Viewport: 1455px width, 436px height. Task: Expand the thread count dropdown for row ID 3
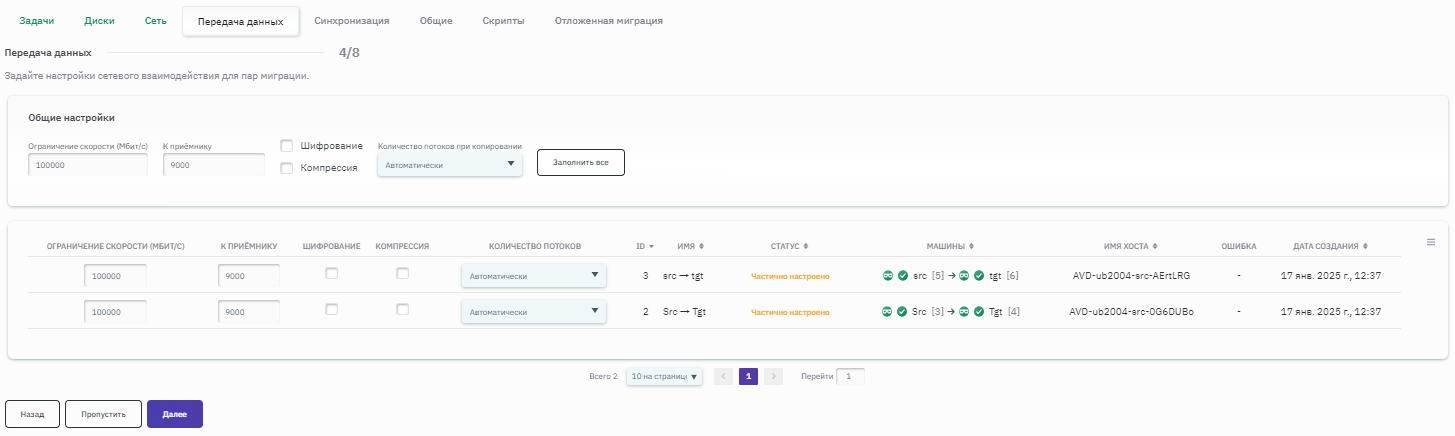[x=533, y=276]
